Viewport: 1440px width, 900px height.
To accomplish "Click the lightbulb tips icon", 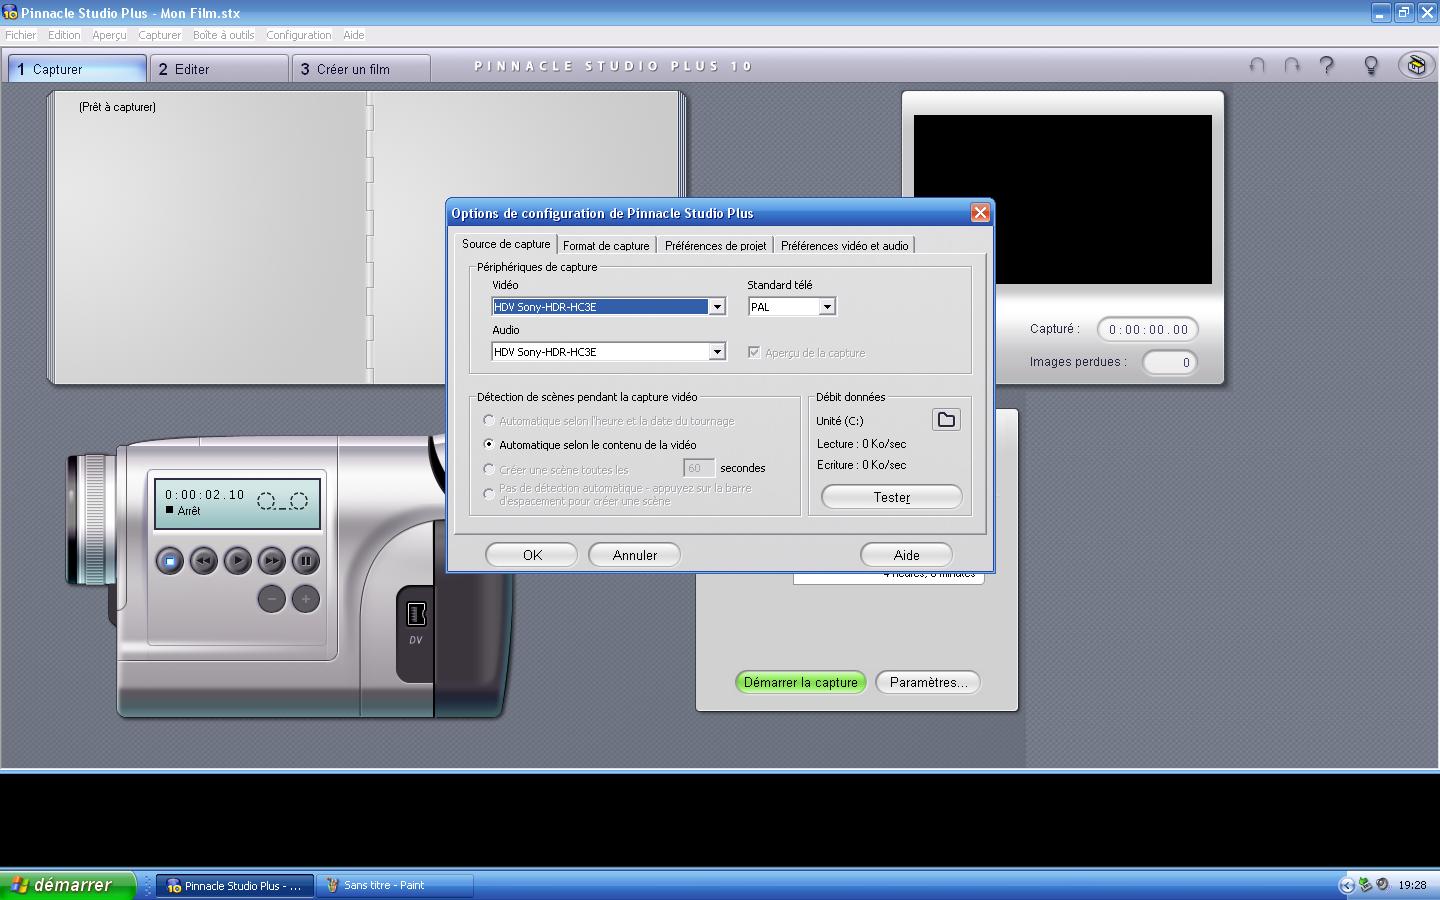I will pos(1371,65).
